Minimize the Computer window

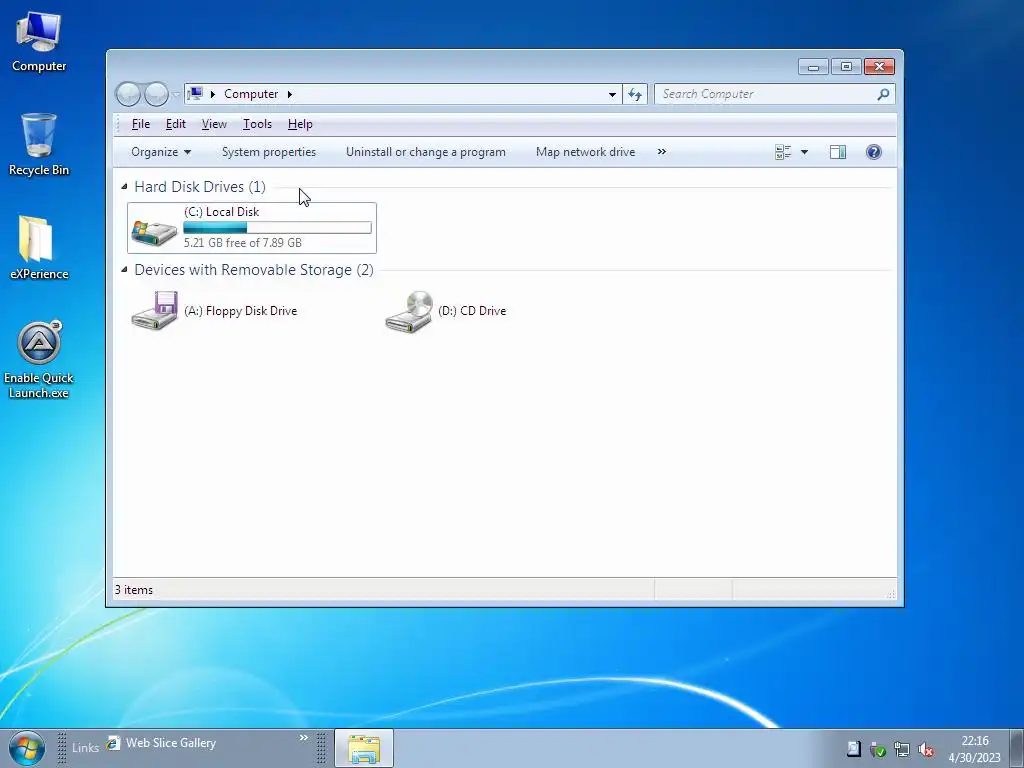pos(813,67)
